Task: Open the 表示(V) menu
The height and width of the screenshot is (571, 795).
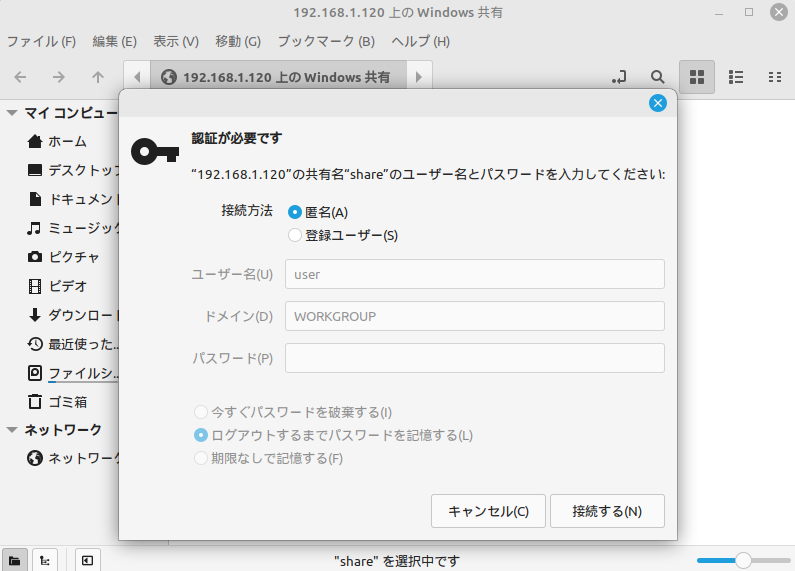Action: coord(176,41)
